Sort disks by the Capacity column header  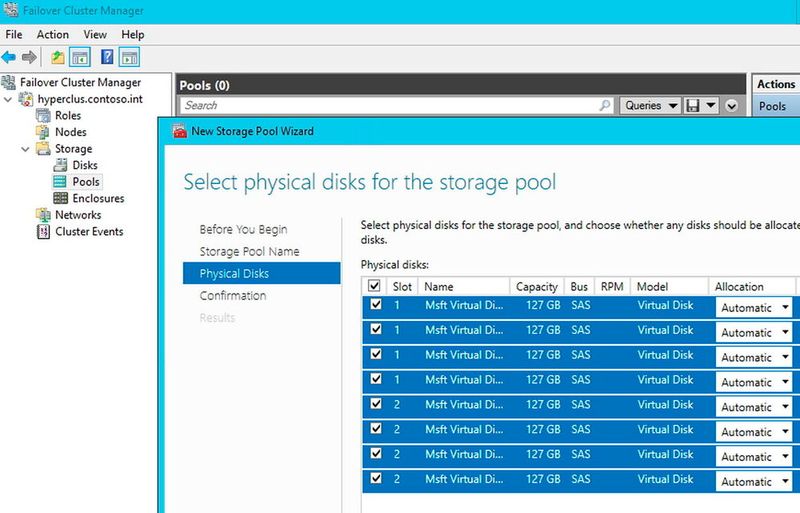click(x=537, y=286)
